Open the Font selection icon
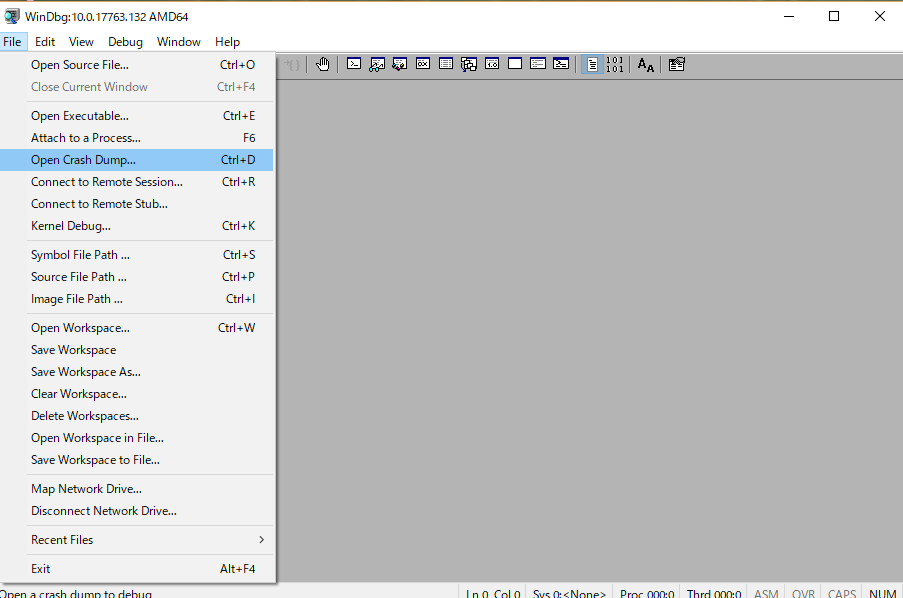Screen dimensions: 903x598 coord(646,65)
